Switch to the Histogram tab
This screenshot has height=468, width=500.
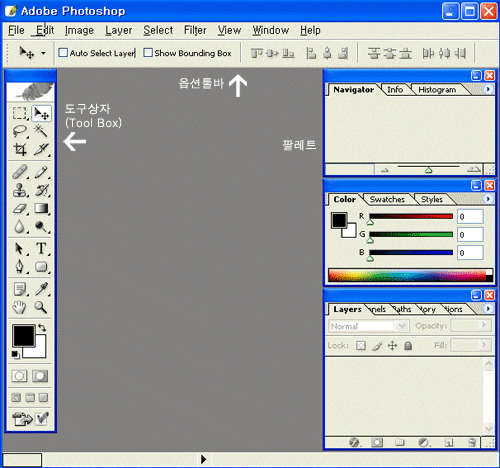pyautogui.click(x=437, y=90)
